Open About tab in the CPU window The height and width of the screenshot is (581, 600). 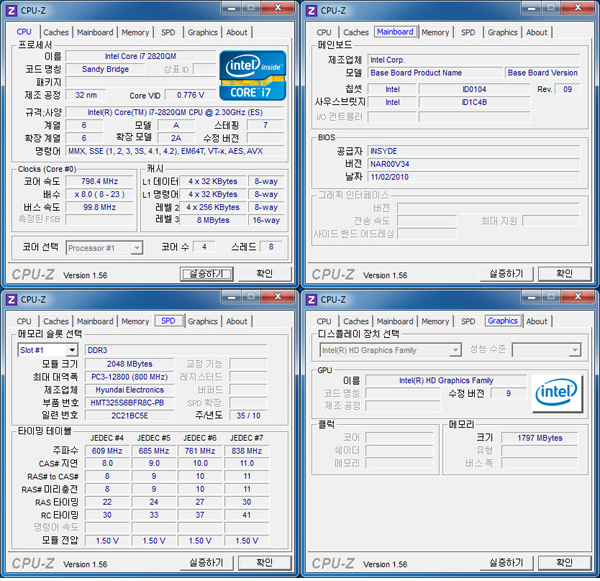point(236,32)
